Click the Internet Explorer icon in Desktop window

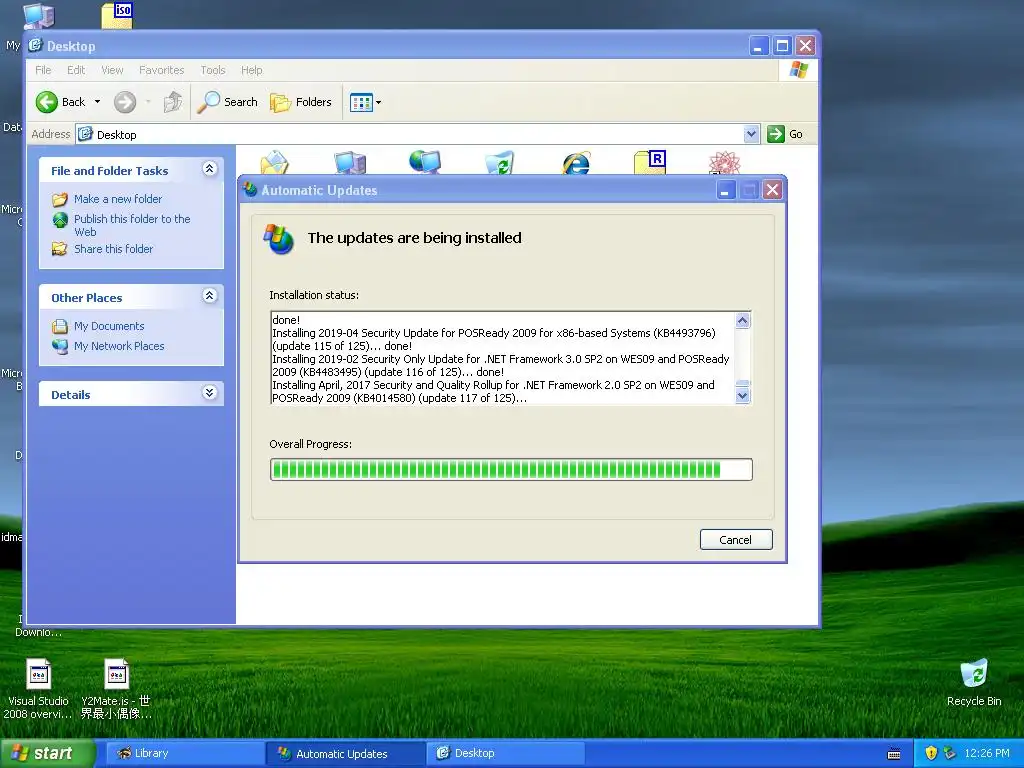(576, 163)
